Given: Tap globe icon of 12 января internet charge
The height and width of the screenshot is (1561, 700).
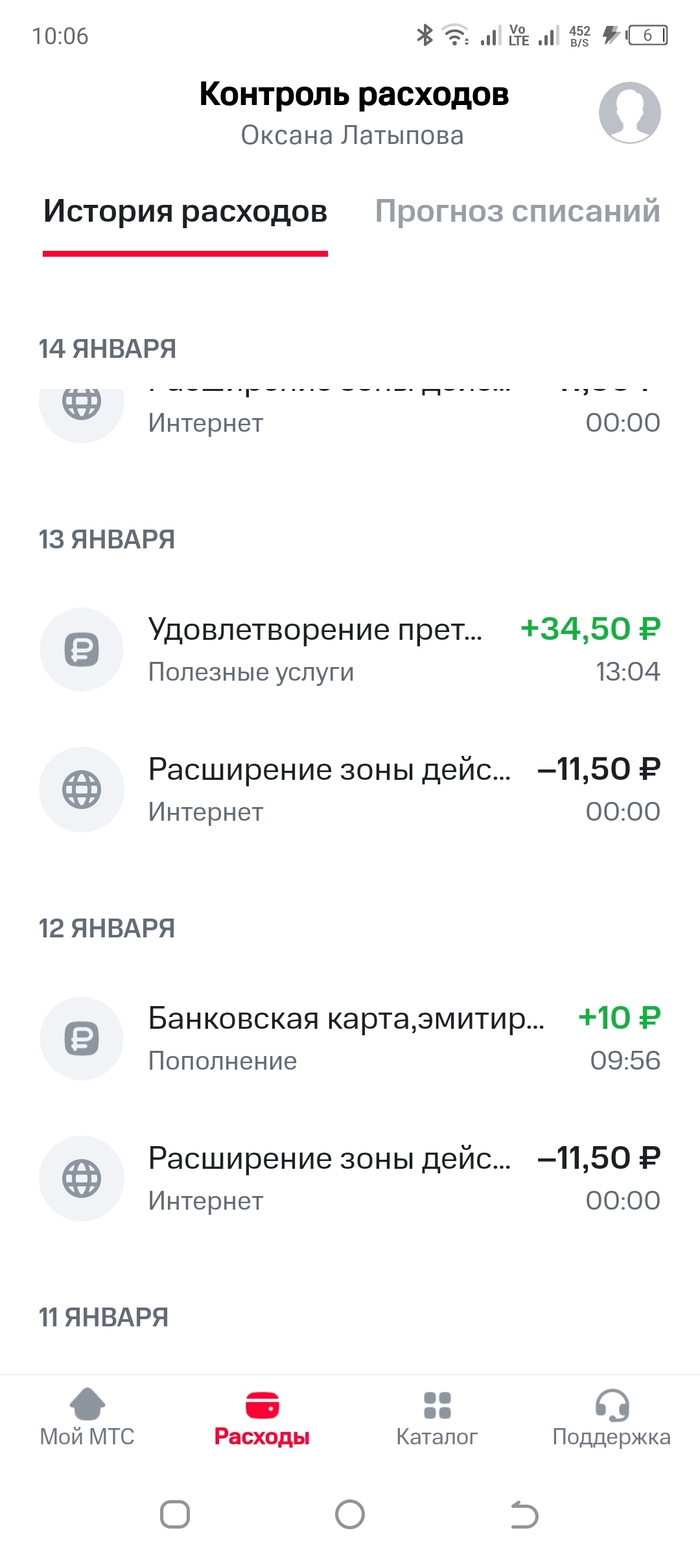Looking at the screenshot, I should tap(81, 1178).
